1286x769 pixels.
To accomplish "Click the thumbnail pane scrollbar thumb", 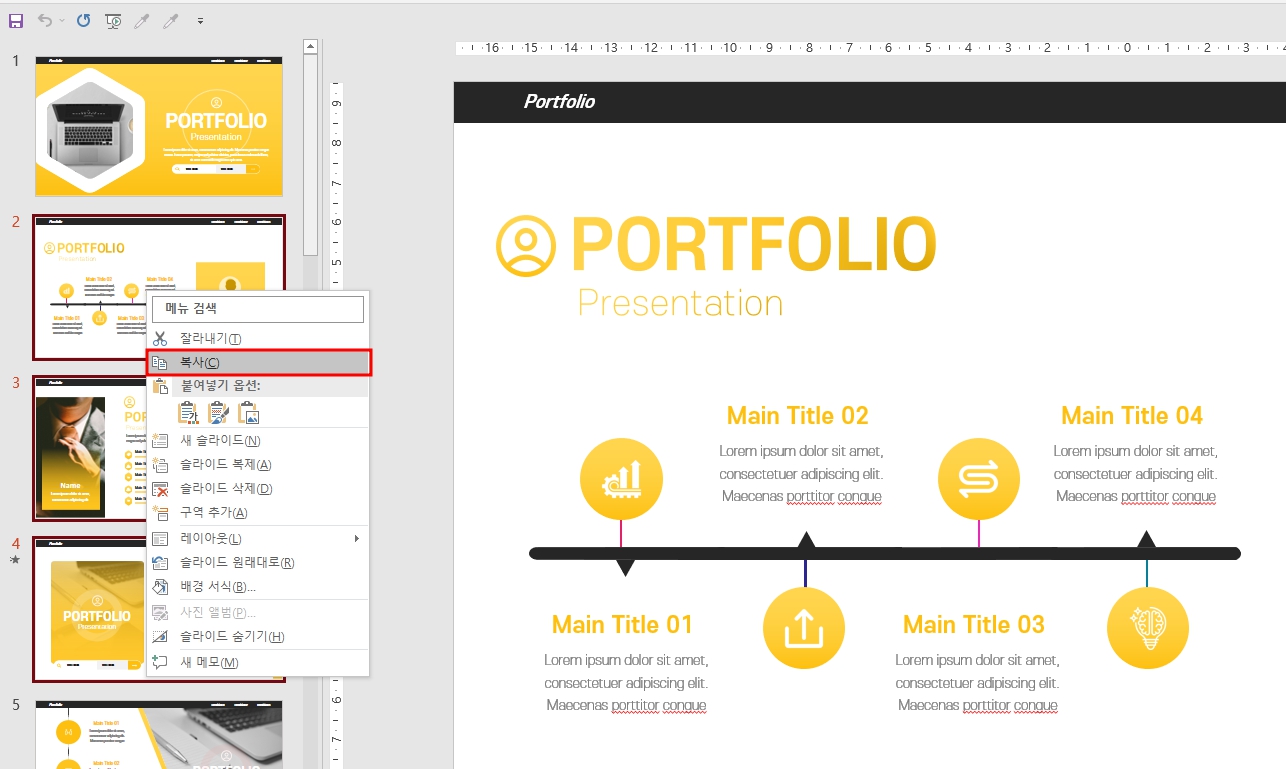I will tap(310, 156).
